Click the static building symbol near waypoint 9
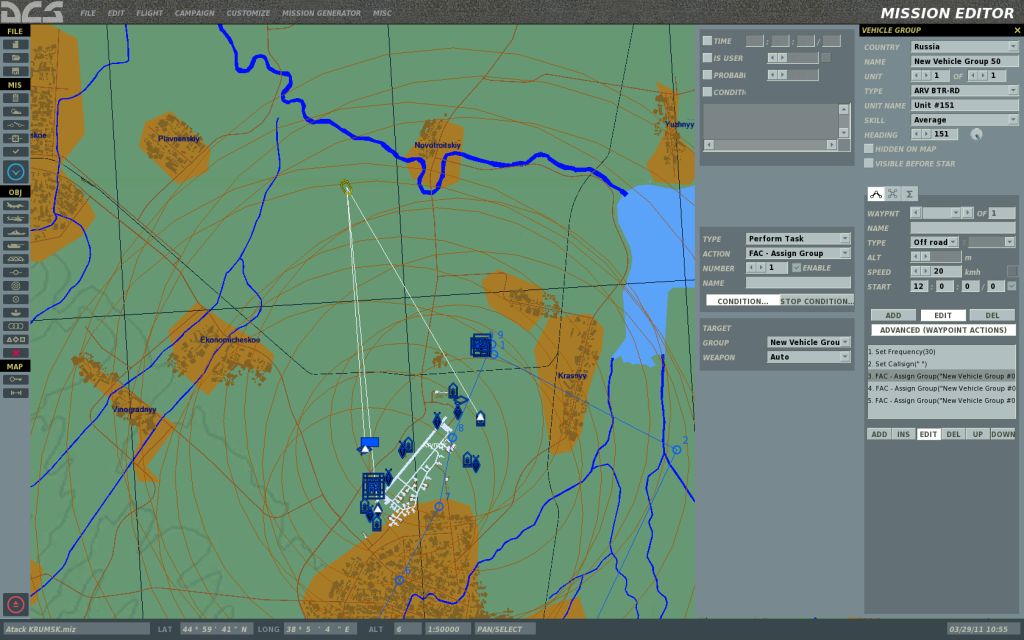 481,345
